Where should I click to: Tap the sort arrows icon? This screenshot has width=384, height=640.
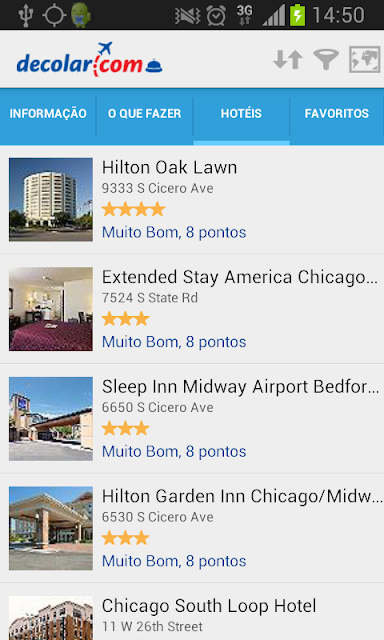[288, 60]
